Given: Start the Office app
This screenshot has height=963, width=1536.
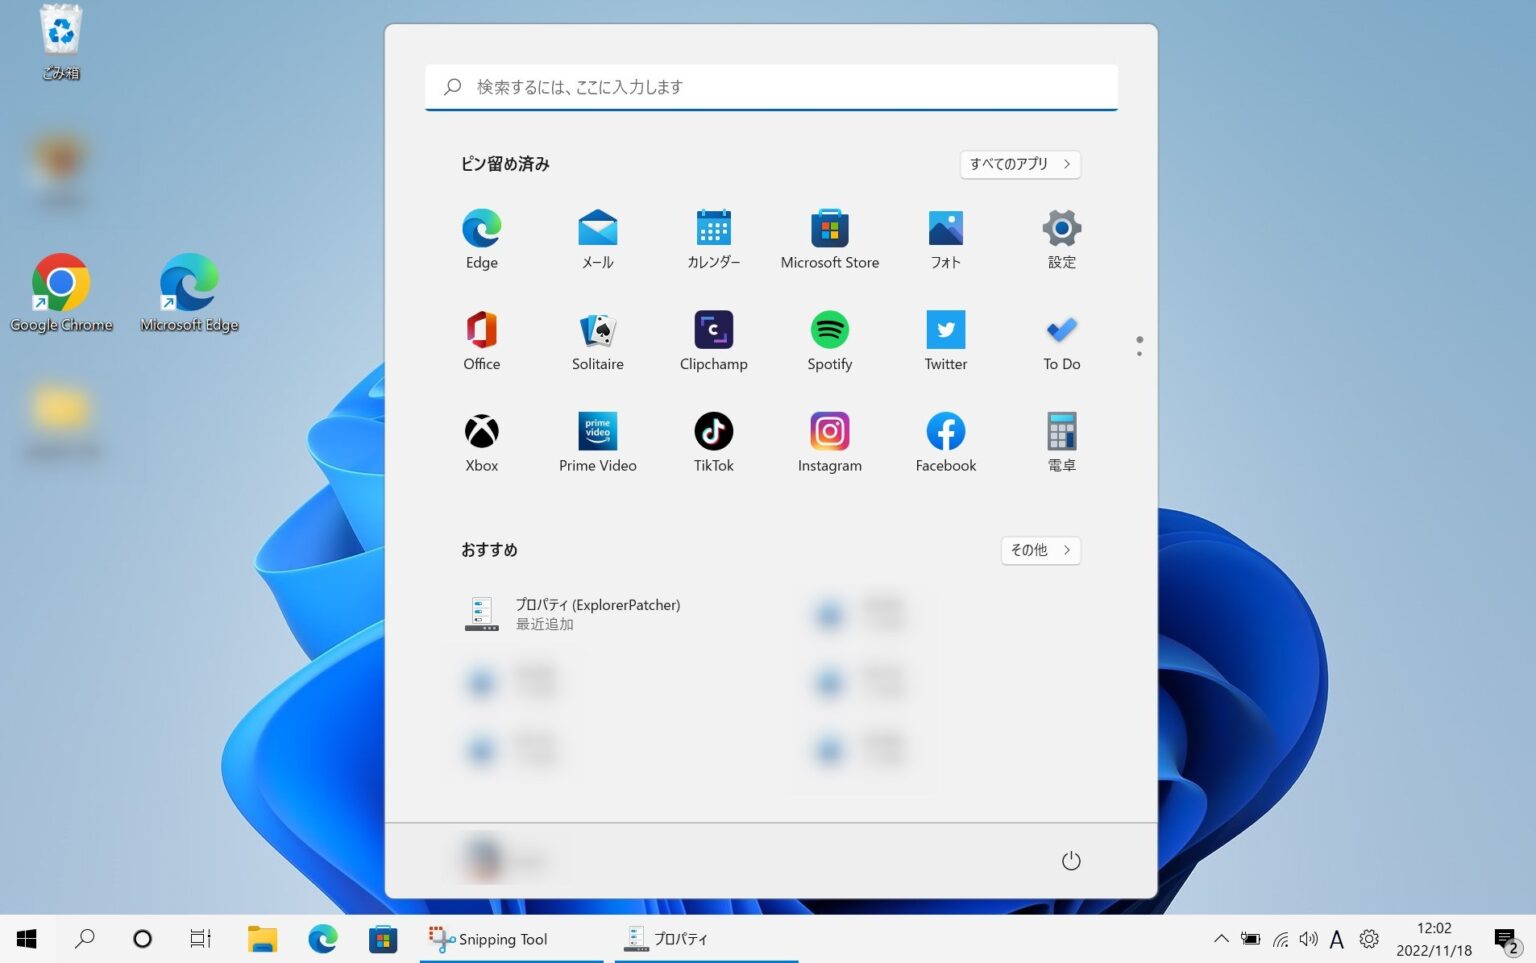Looking at the screenshot, I should click(481, 339).
